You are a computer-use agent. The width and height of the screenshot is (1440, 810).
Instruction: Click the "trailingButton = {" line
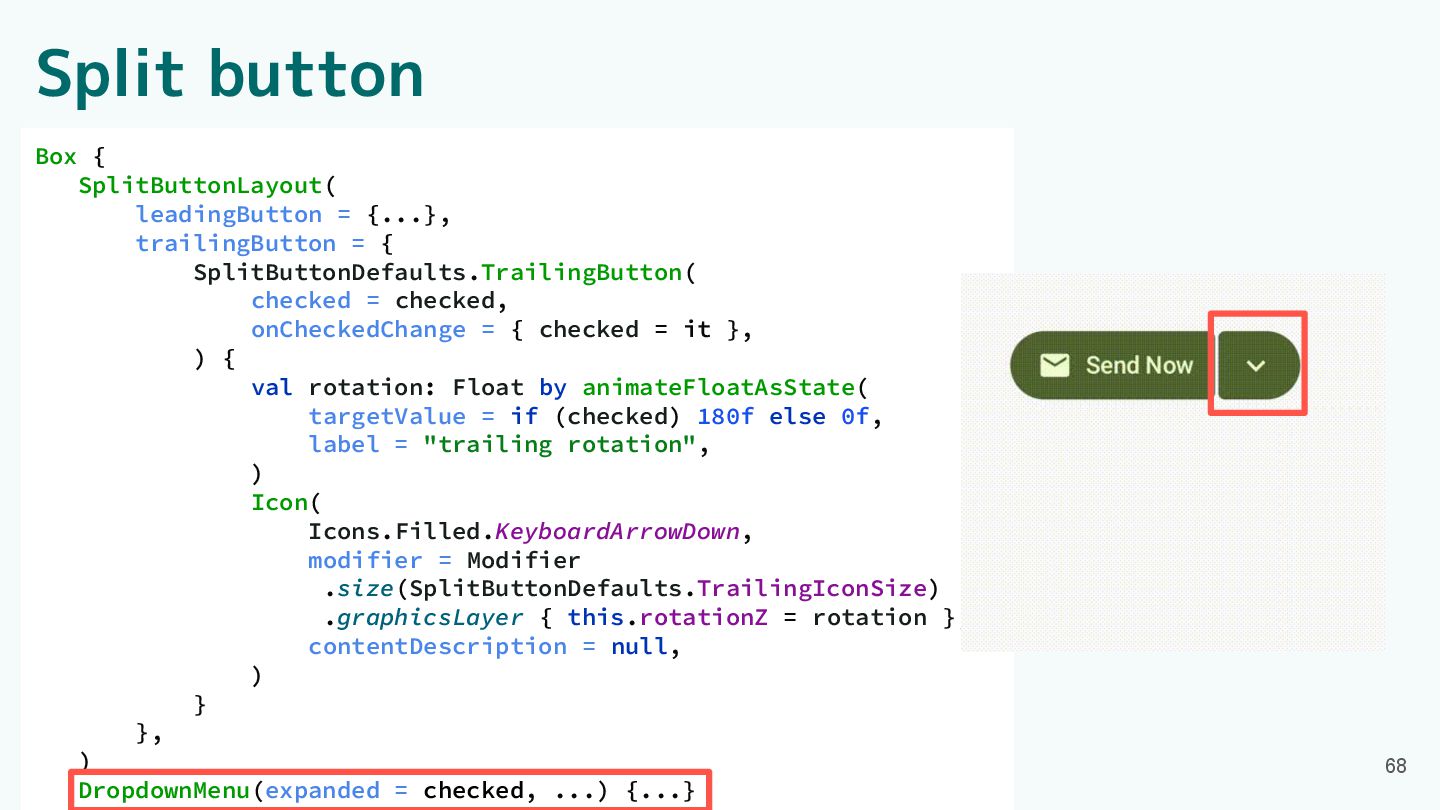[265, 244]
